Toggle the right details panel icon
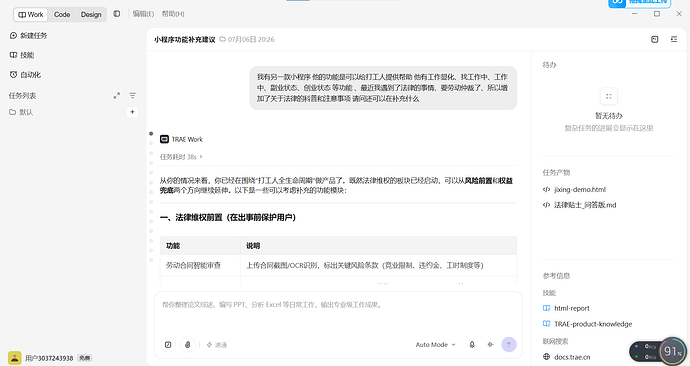This screenshot has height=366, width=690. (674, 39)
